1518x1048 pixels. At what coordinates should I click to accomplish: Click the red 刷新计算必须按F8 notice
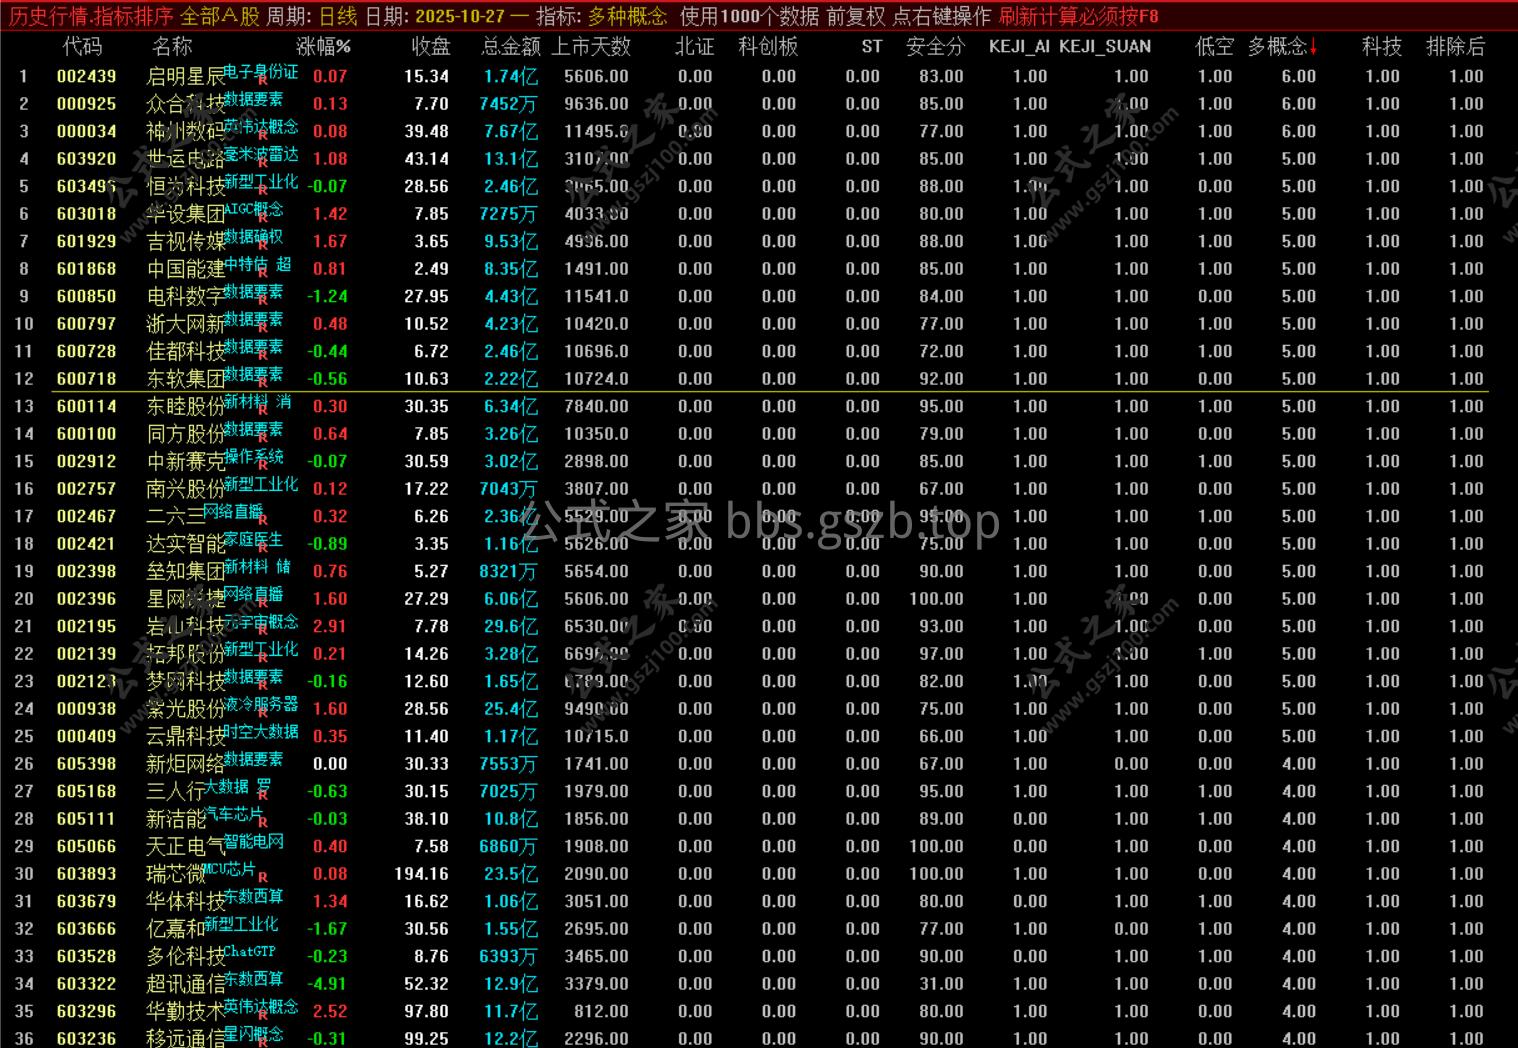[1079, 16]
